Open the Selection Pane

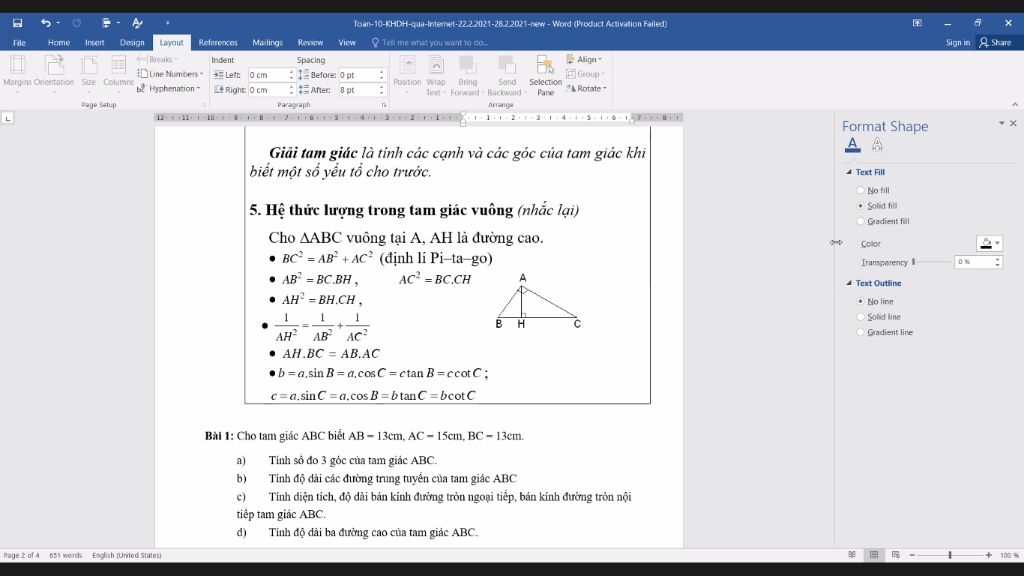click(x=545, y=75)
